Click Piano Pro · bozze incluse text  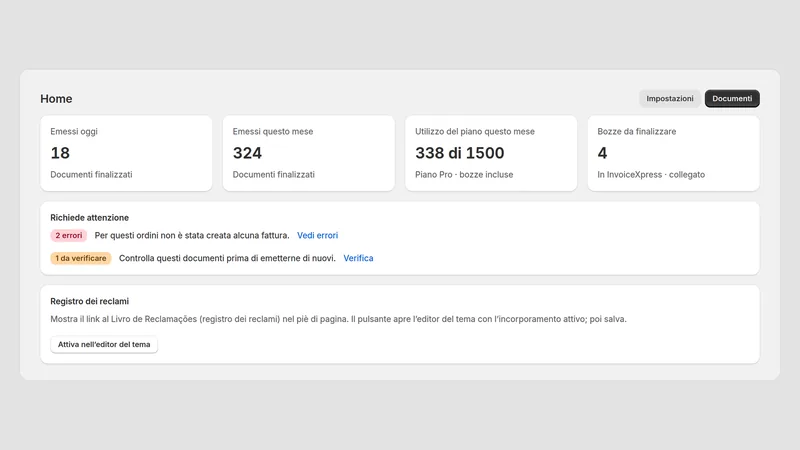tap(464, 174)
